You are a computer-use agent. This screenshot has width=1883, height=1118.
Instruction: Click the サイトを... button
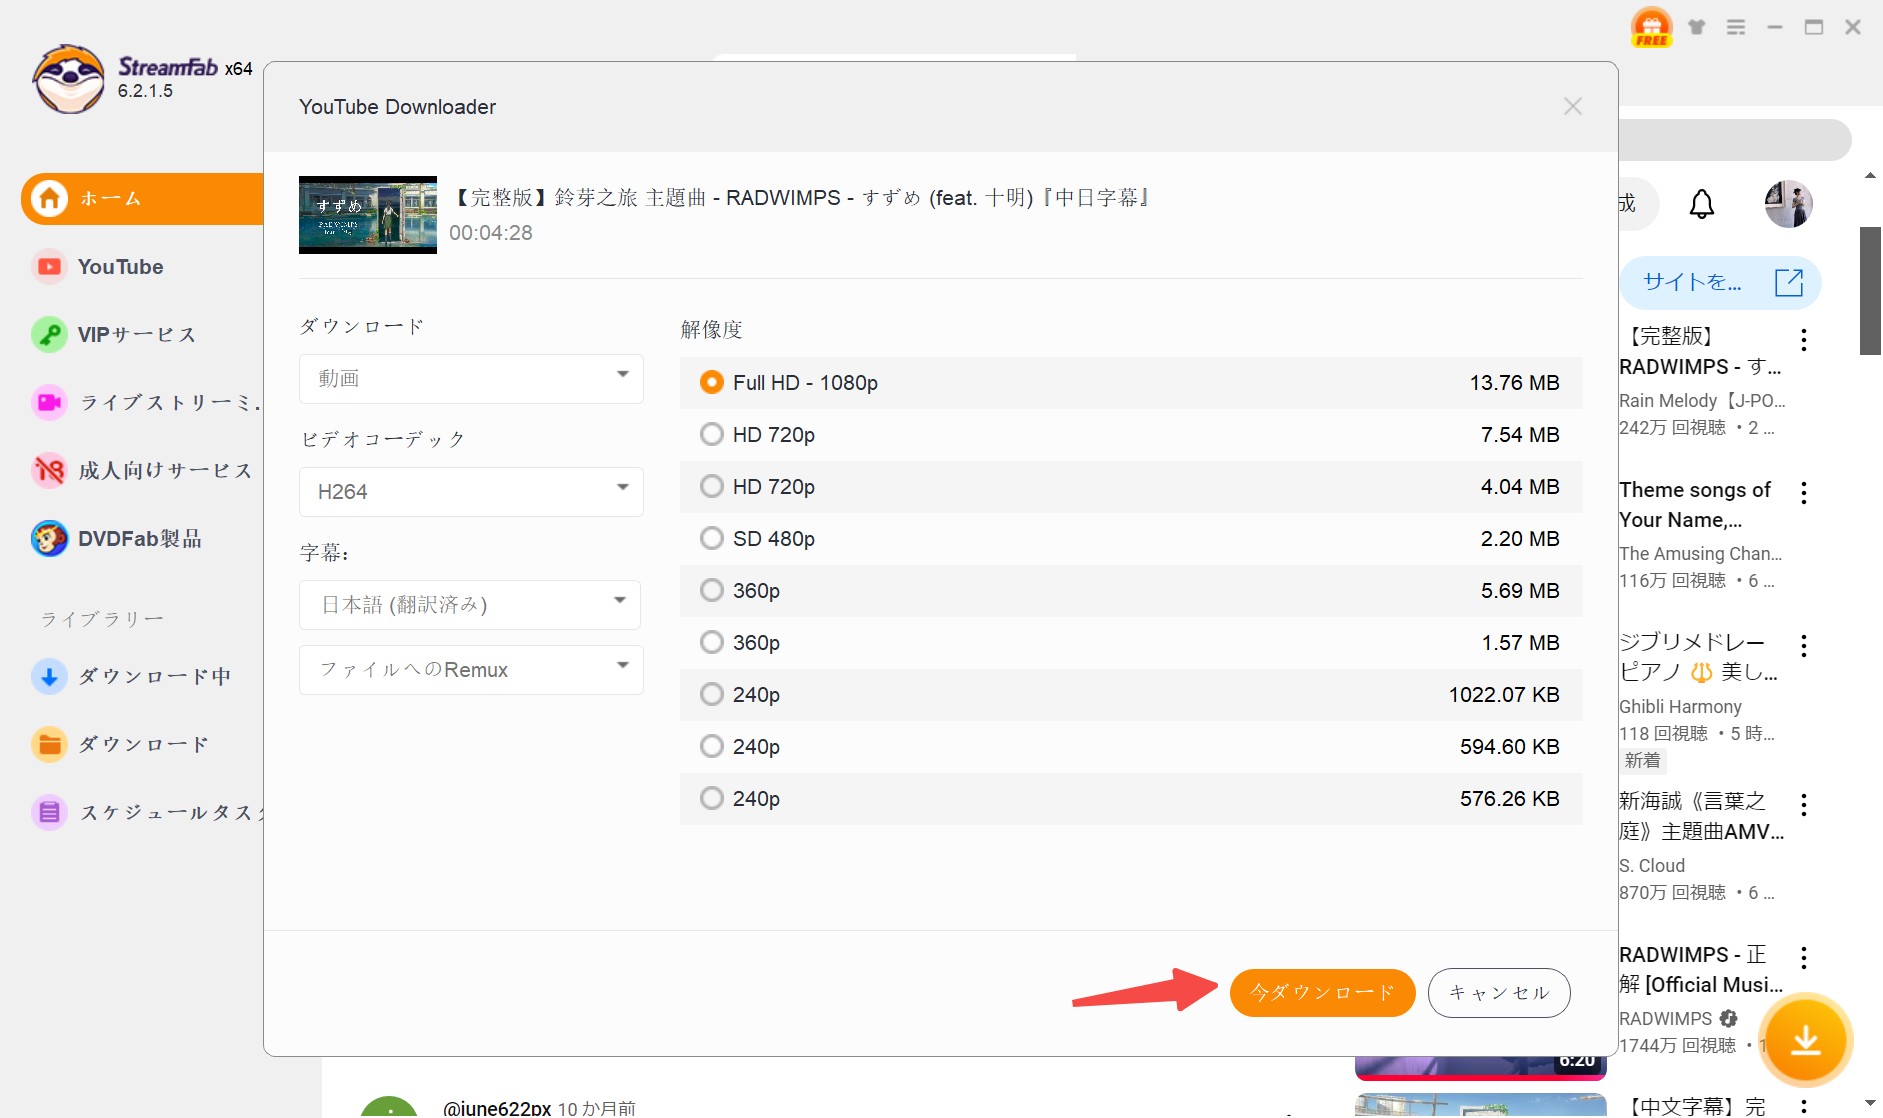coord(1720,283)
